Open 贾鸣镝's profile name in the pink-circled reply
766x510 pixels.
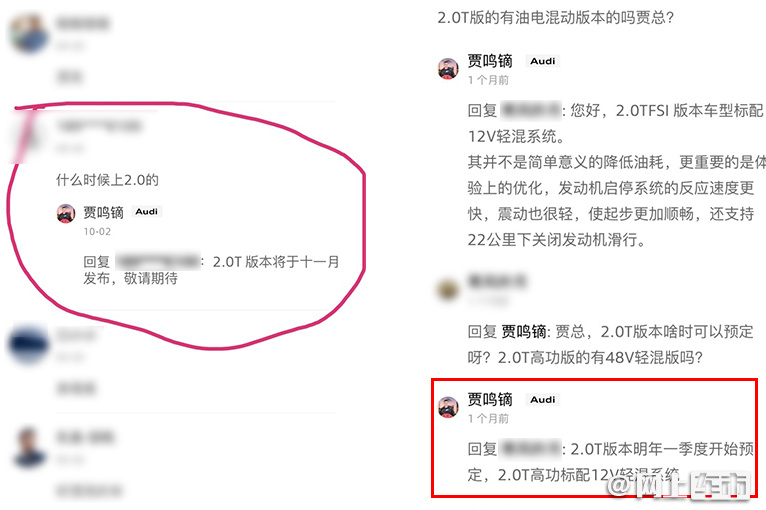coord(103,212)
